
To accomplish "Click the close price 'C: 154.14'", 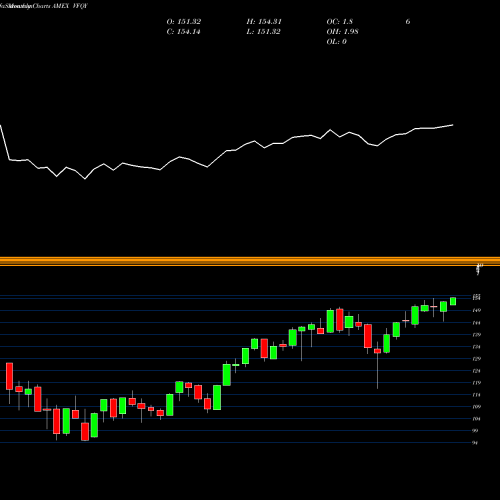I will (183, 32).
